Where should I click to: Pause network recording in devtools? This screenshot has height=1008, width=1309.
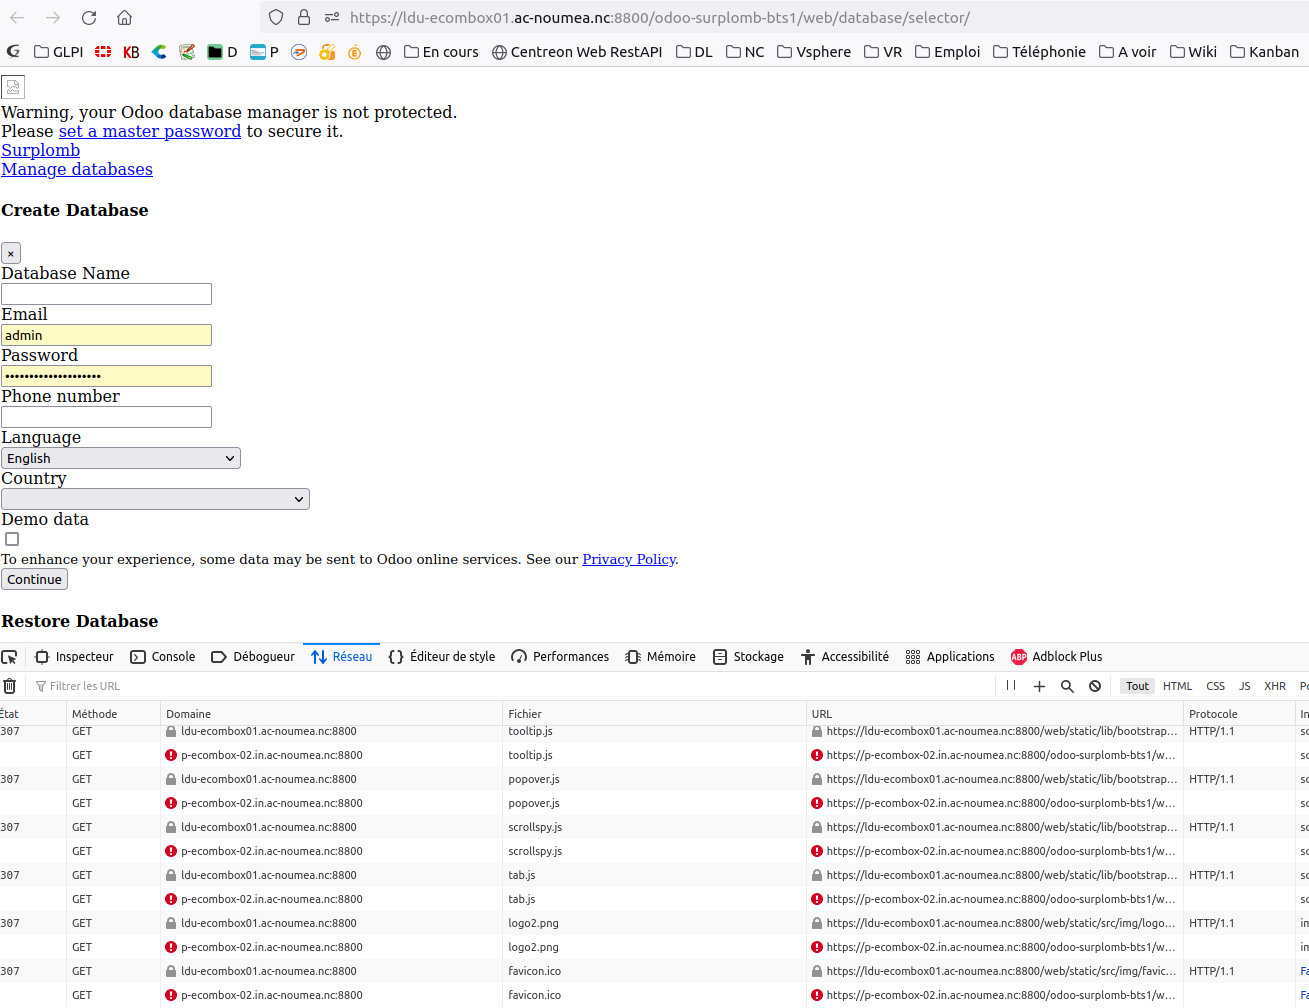[x=1011, y=686]
